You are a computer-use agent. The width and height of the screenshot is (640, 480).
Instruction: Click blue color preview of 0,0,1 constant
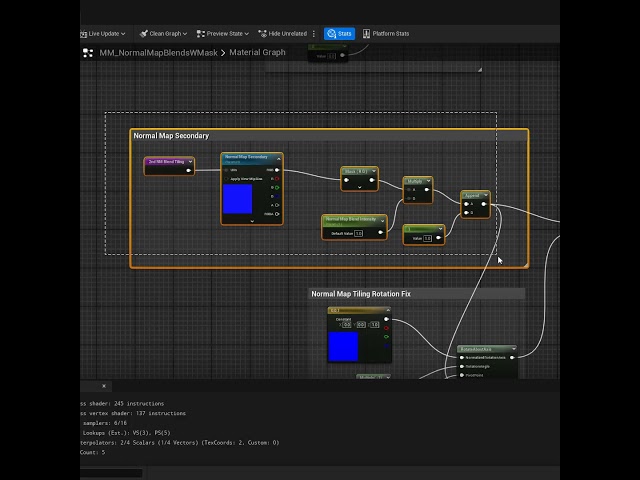coord(343,347)
